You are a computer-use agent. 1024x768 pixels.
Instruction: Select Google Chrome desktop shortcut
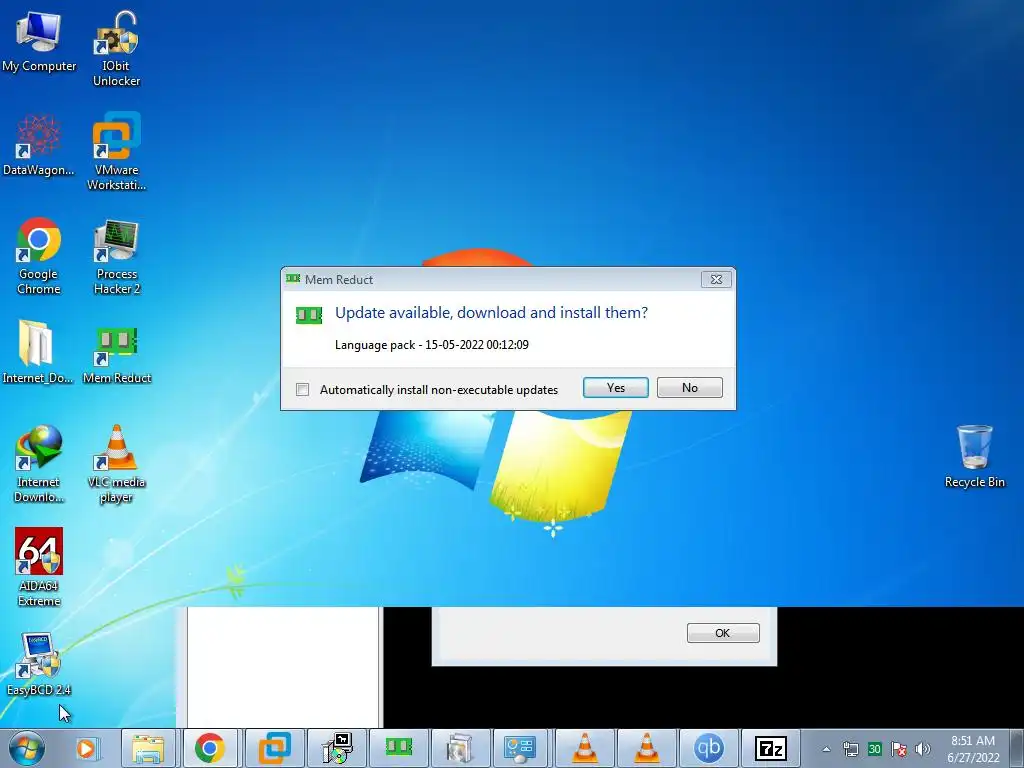(x=39, y=256)
